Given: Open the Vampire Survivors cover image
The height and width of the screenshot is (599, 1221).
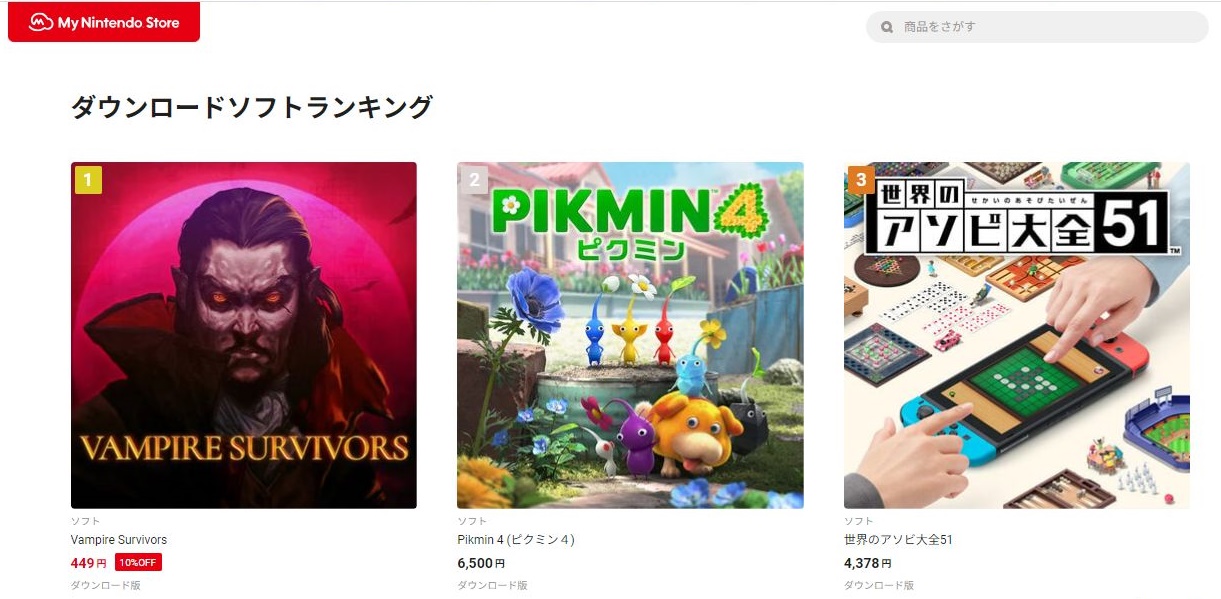Looking at the screenshot, I should pos(244,335).
